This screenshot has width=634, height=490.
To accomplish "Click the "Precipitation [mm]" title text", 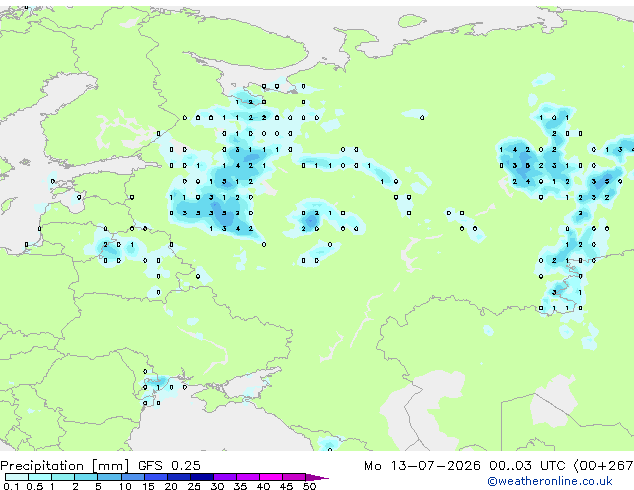I will point(65,466).
